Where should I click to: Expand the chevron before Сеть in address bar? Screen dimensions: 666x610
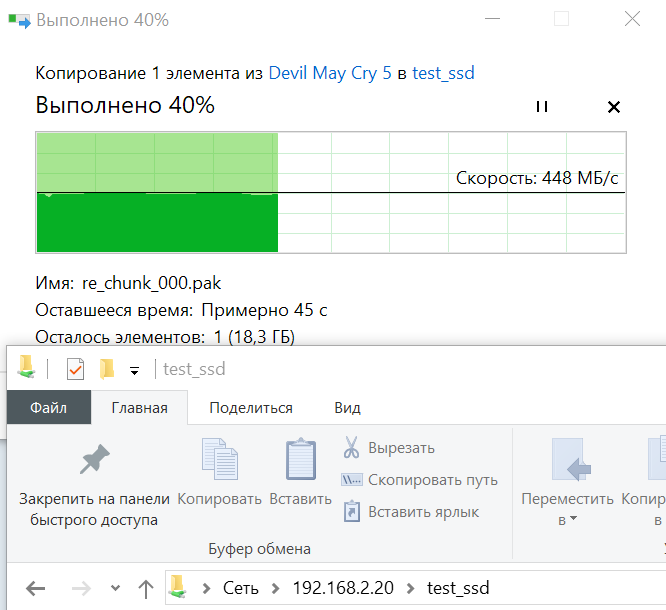click(x=206, y=588)
